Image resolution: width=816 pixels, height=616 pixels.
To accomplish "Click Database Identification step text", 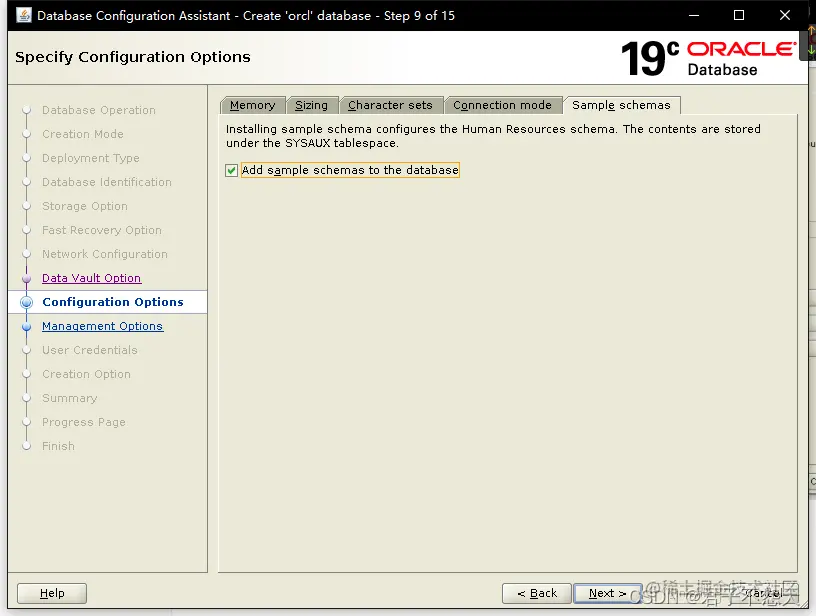I will (107, 182).
